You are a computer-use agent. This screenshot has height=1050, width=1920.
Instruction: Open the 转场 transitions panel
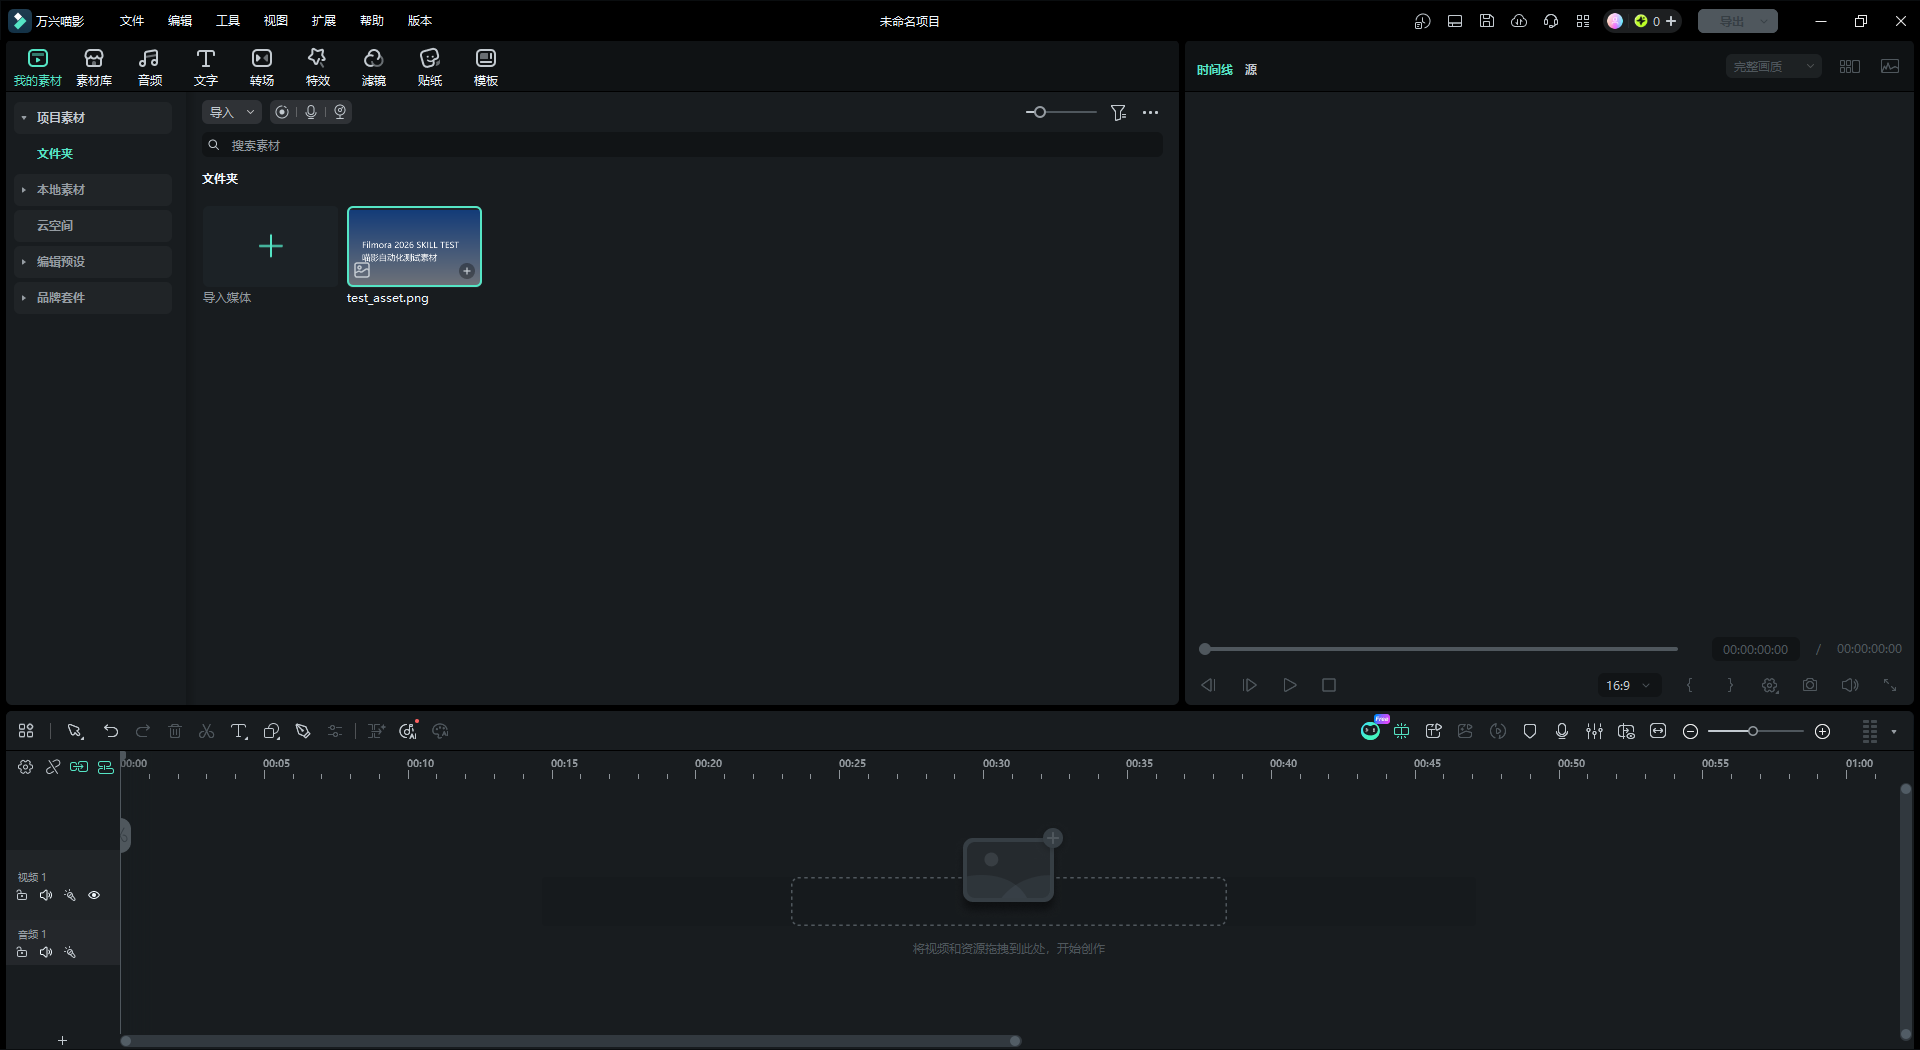click(262, 67)
